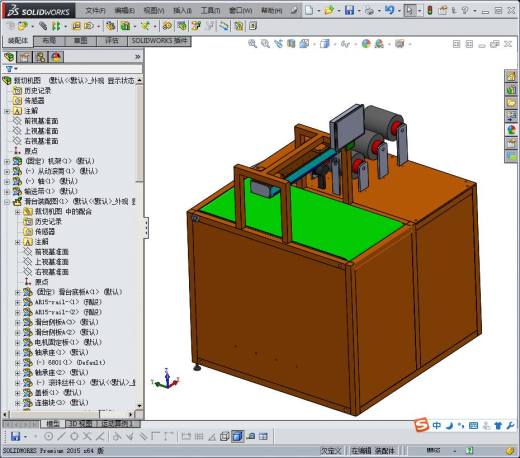Image resolution: width=520 pixels, height=458 pixels.
Task: Collapse the 滑台装配图 subassembly tree node
Action: (x=7, y=202)
